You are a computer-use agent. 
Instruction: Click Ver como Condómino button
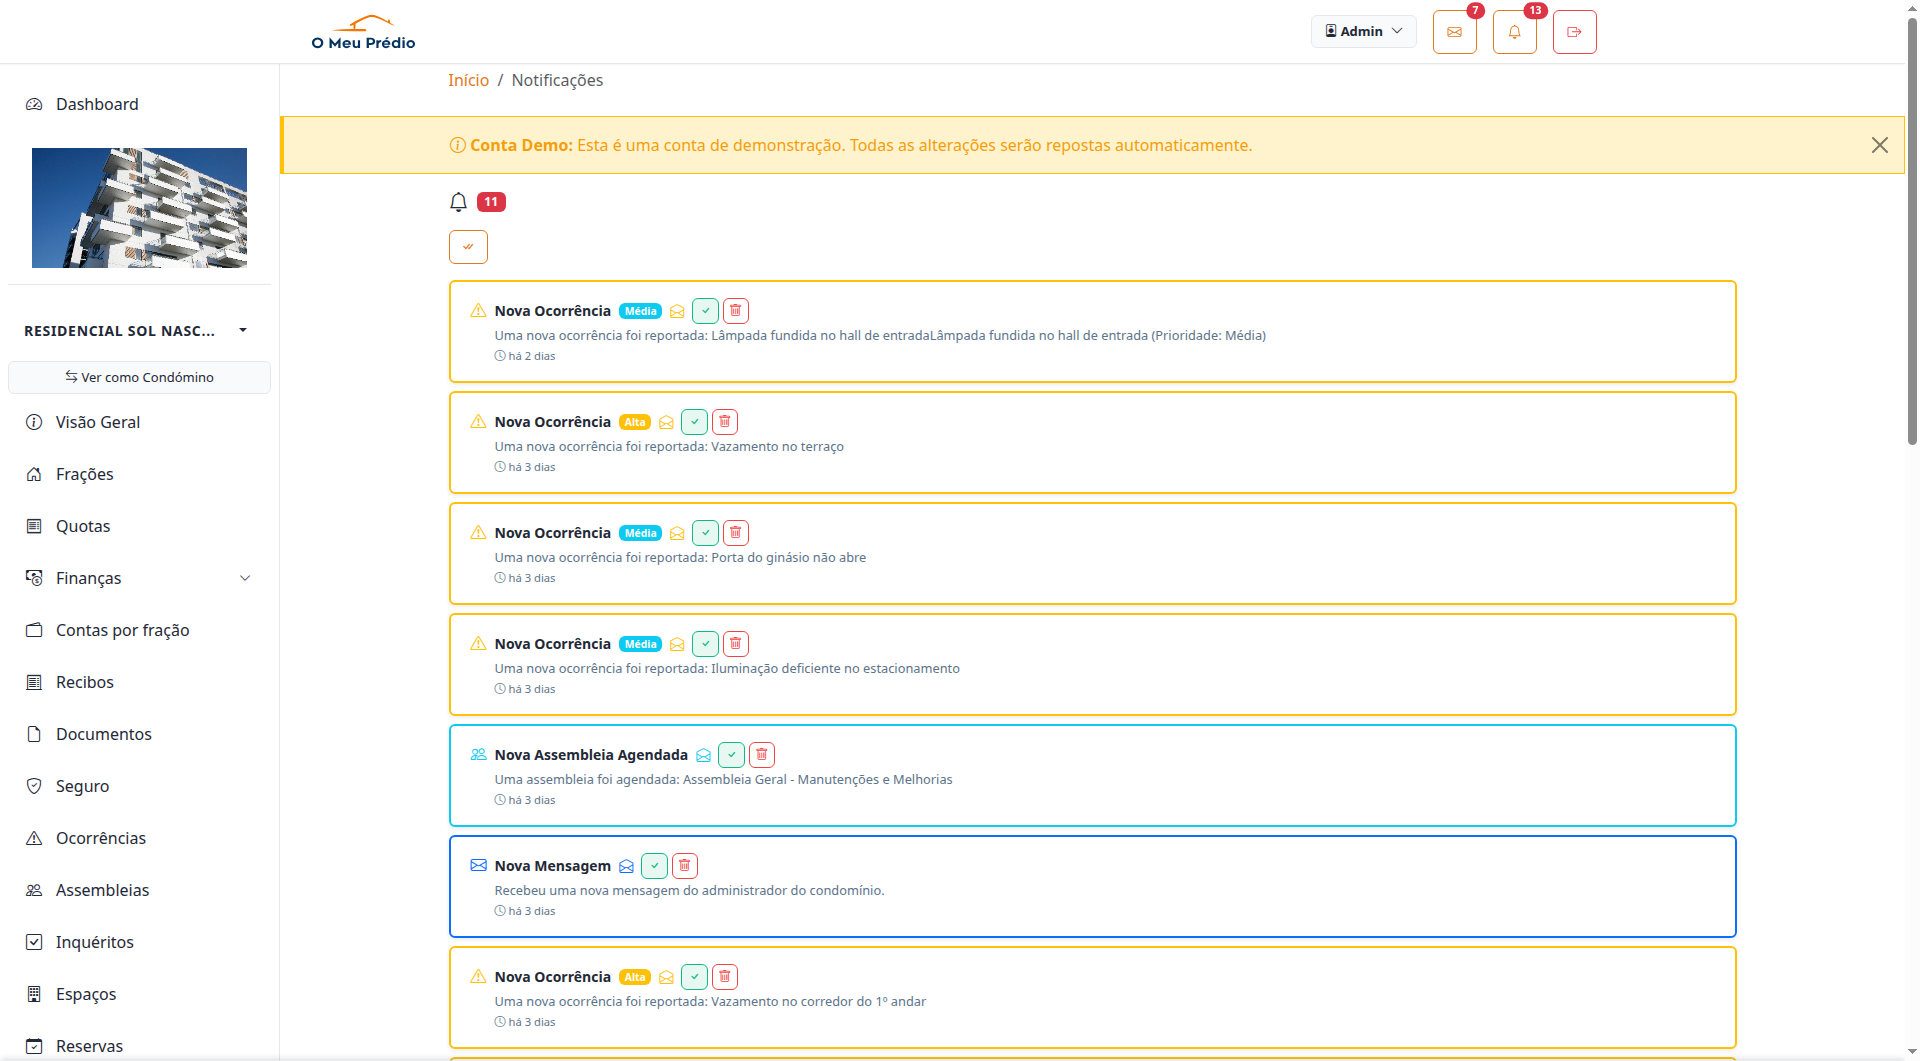click(x=139, y=377)
